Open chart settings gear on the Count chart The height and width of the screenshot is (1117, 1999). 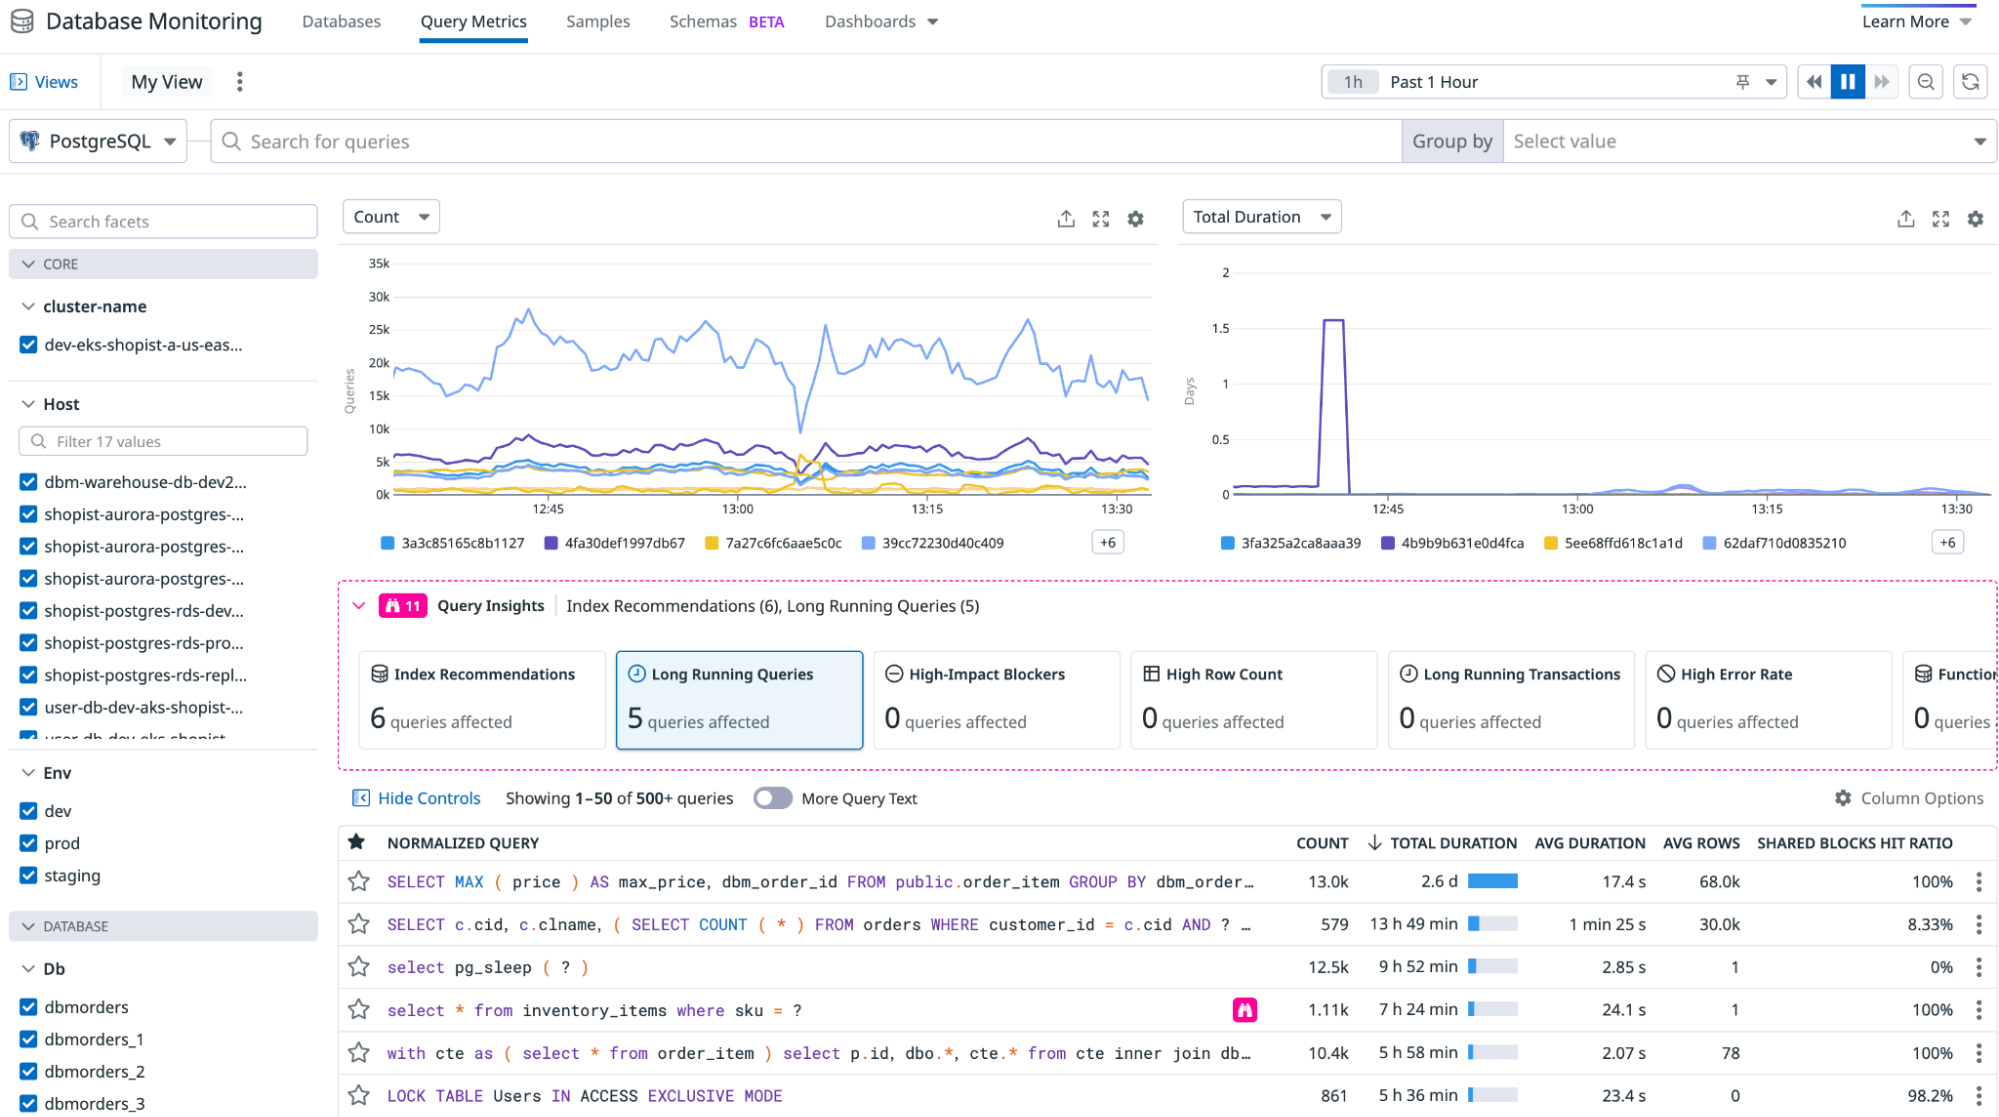pyautogui.click(x=1135, y=218)
